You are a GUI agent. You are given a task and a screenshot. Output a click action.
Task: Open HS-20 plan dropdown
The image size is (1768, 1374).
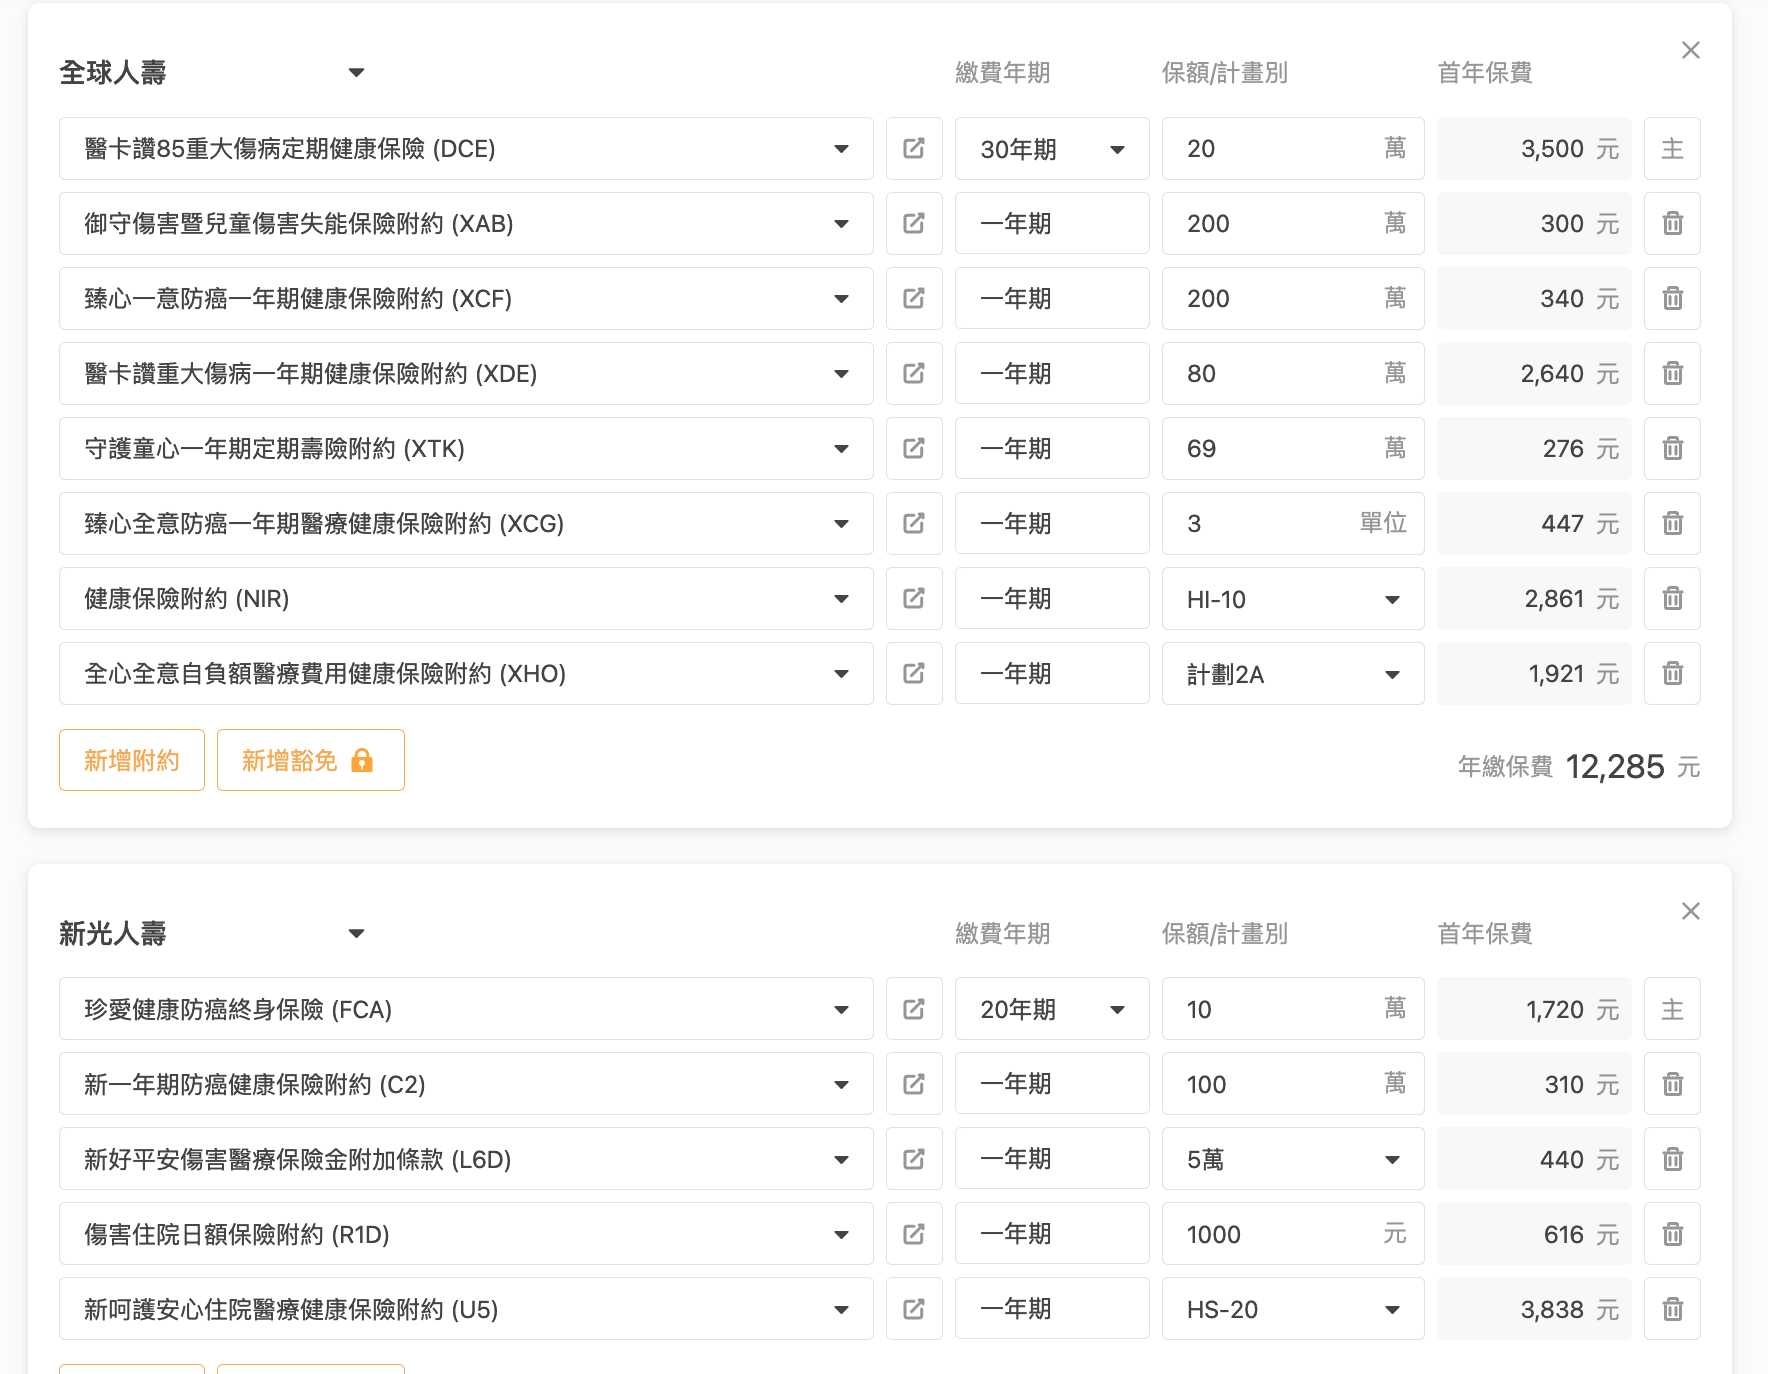point(1293,1310)
